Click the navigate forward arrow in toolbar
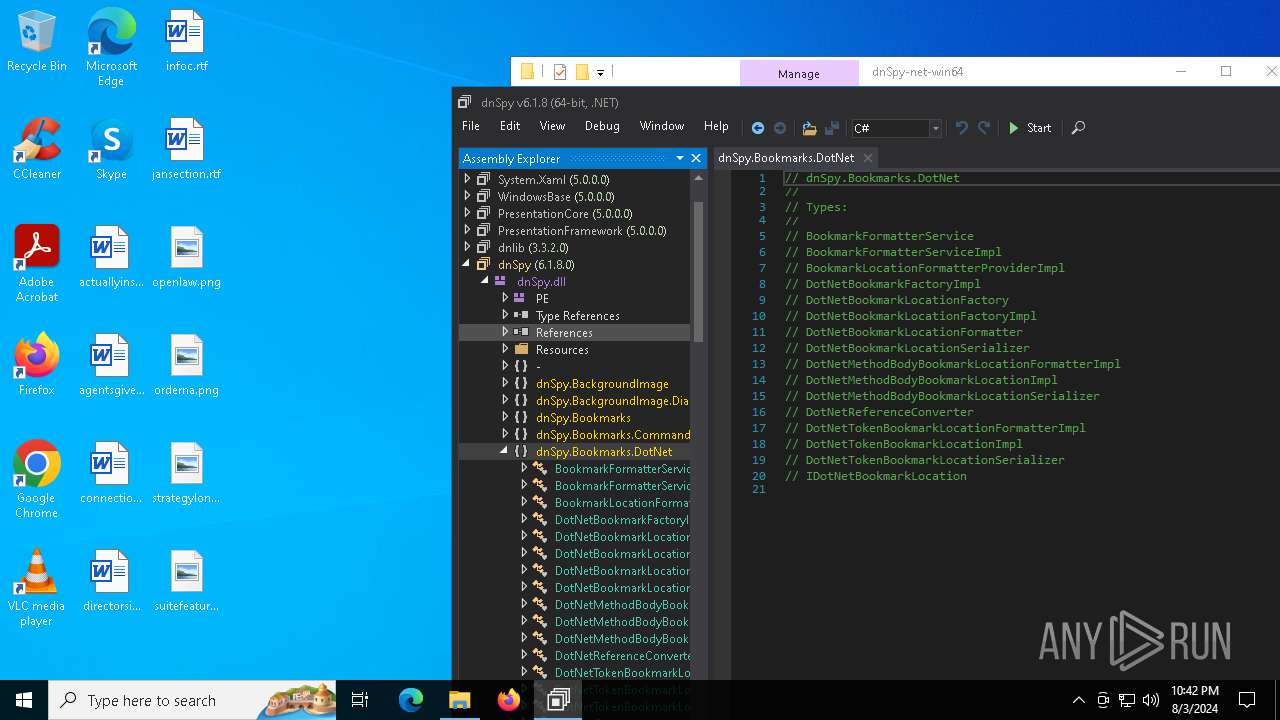This screenshot has height=720, width=1280. (780, 128)
